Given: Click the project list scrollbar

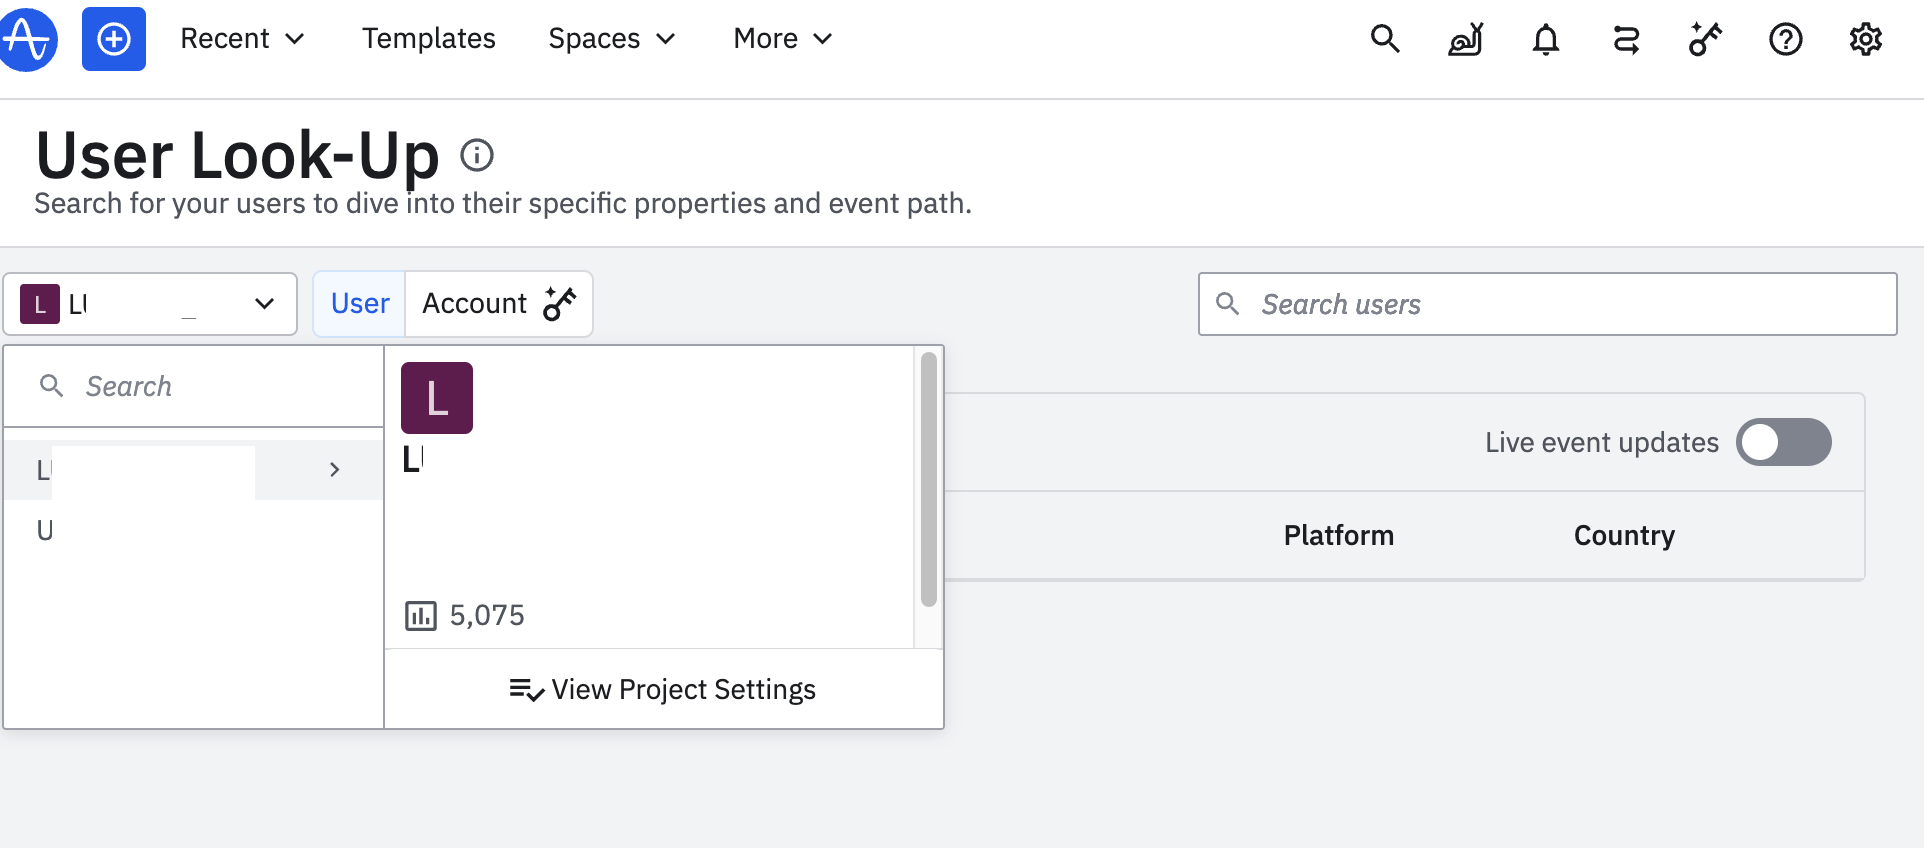Looking at the screenshot, I should point(929,480).
